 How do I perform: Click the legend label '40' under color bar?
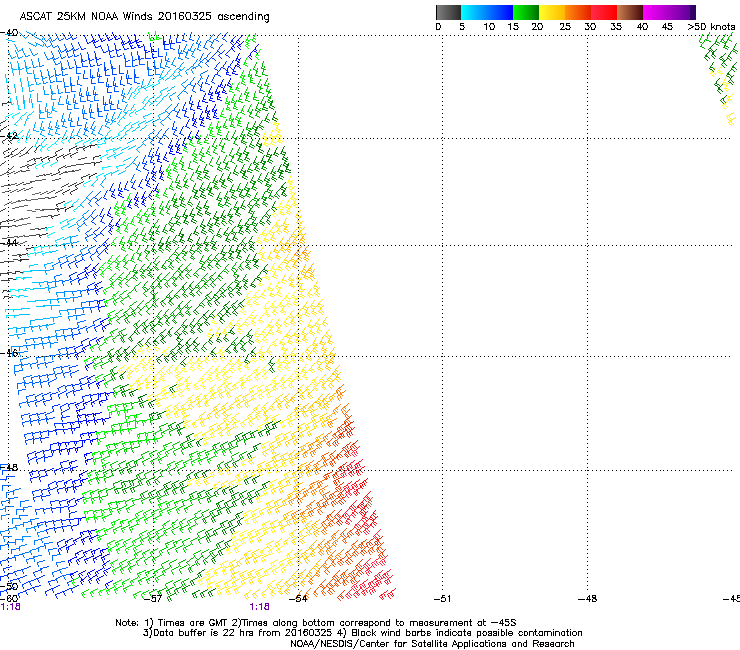(642, 27)
